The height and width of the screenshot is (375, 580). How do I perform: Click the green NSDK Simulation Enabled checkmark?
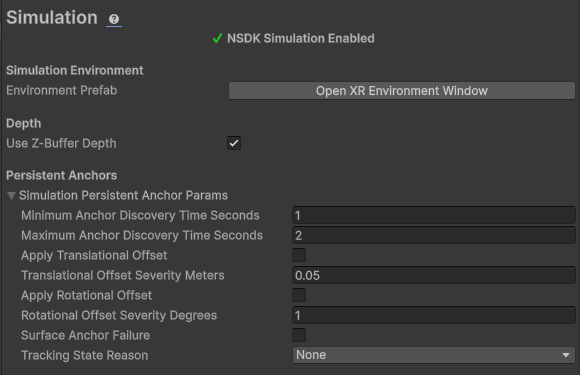tap(218, 38)
